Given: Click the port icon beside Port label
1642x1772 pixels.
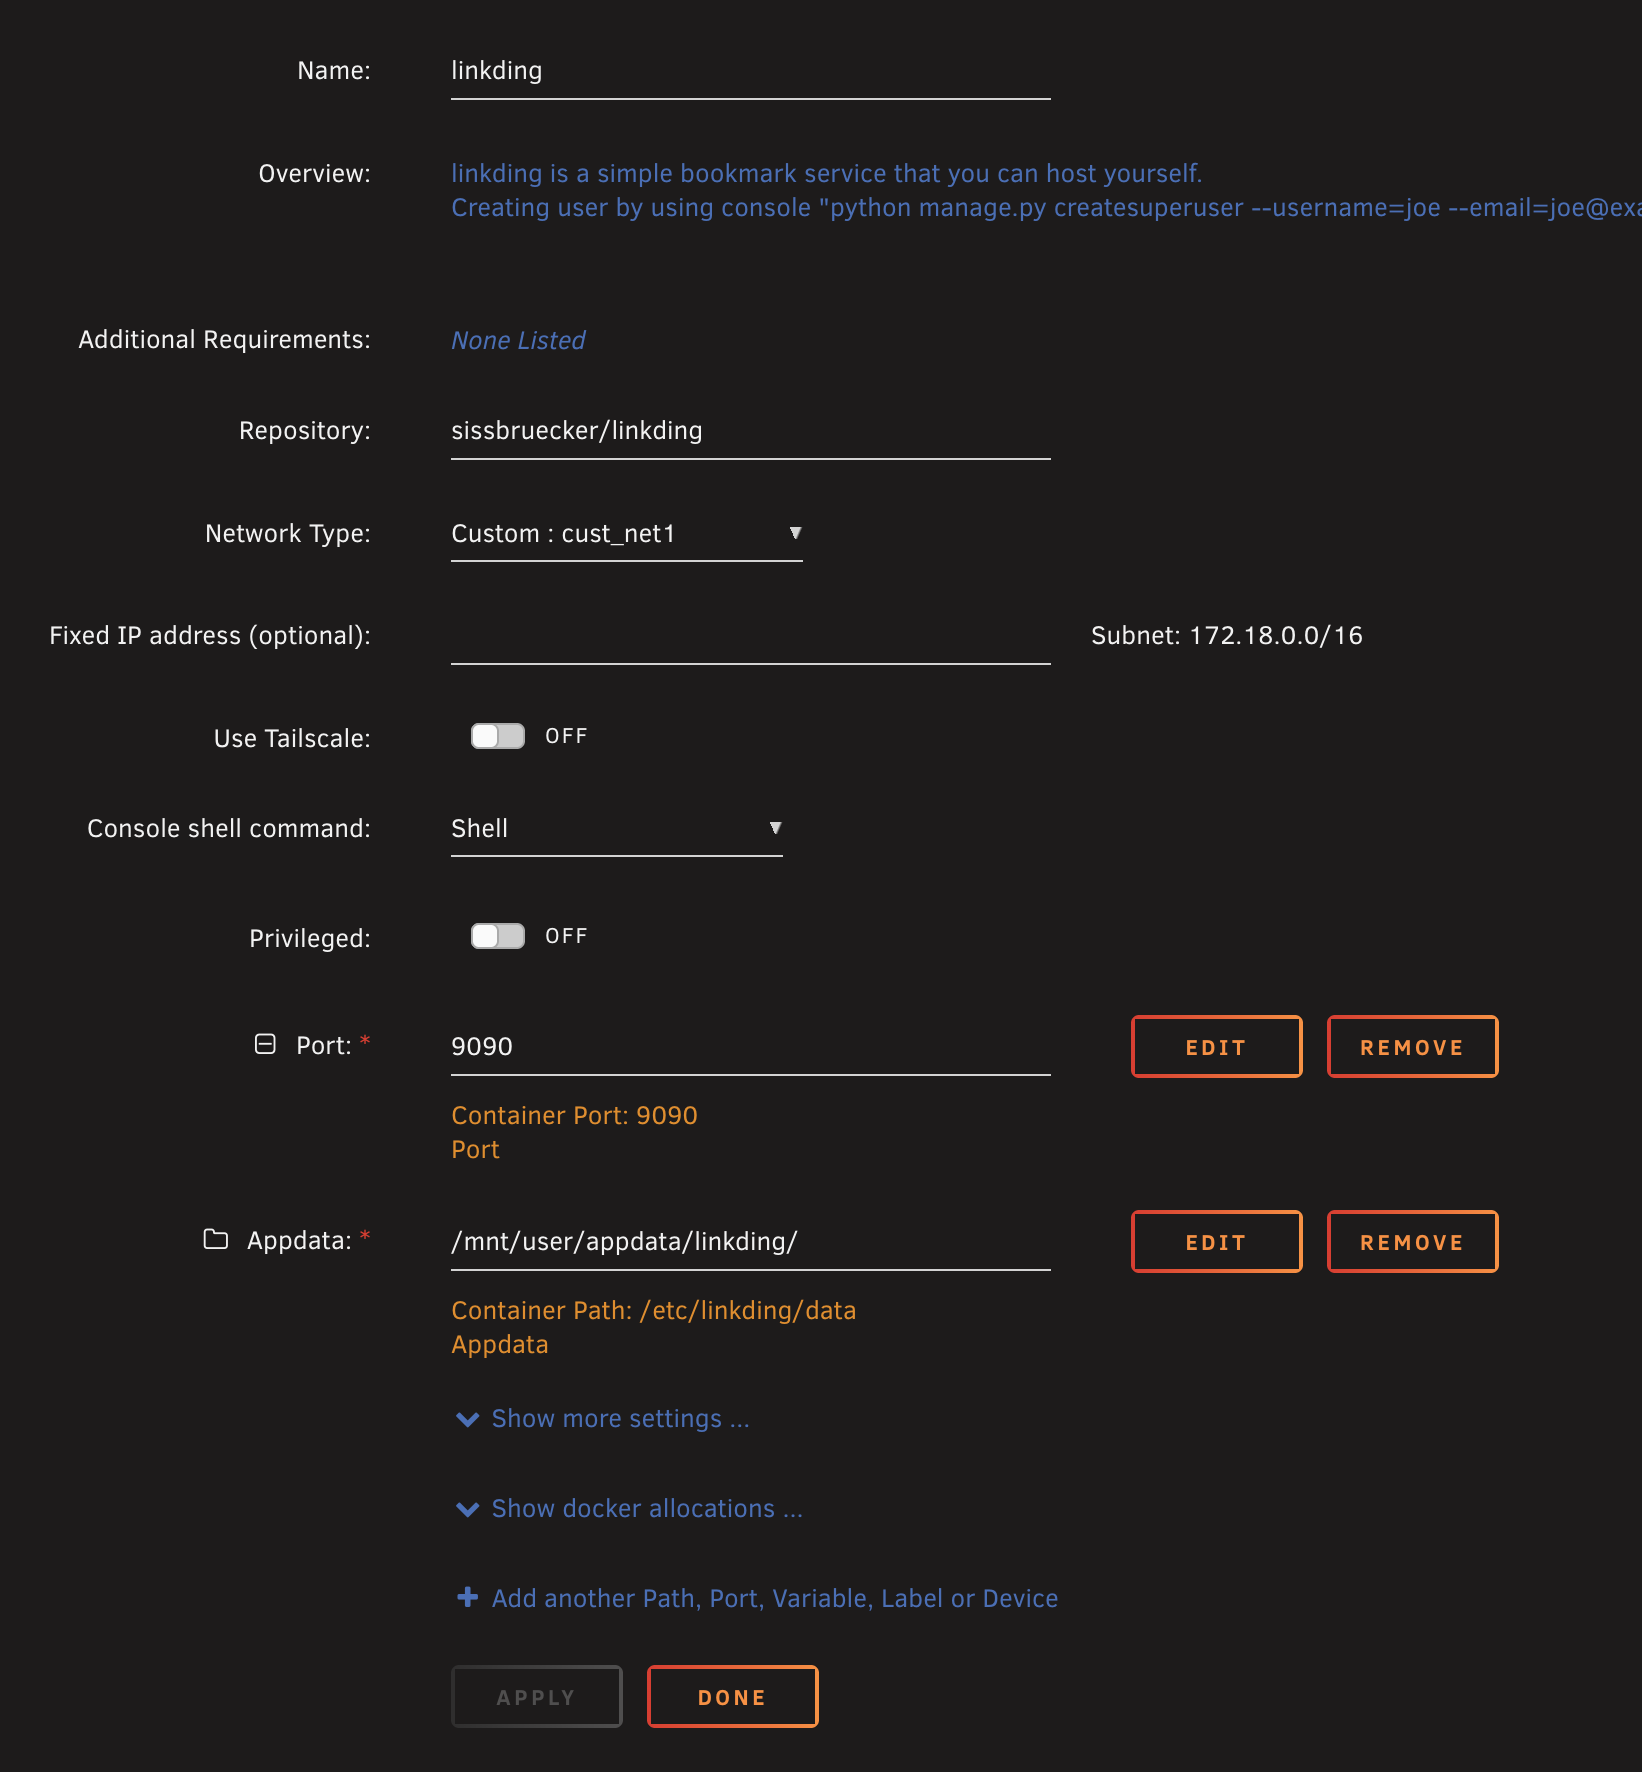Looking at the screenshot, I should [265, 1044].
